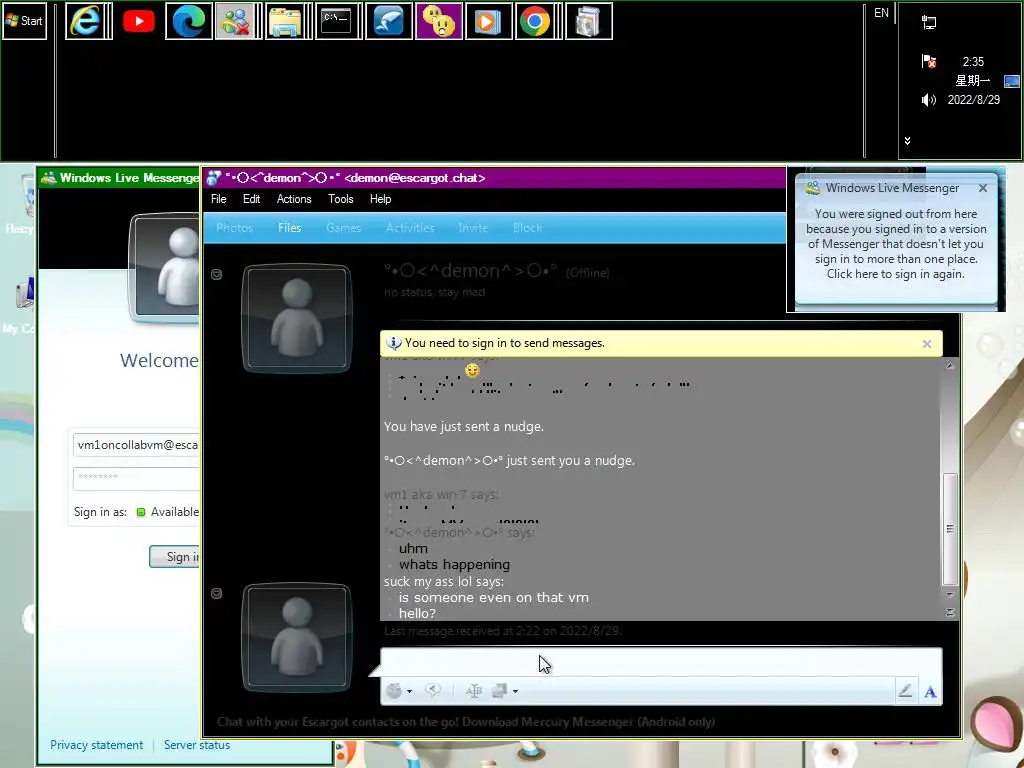The width and height of the screenshot is (1024, 768).
Task: Open the Server status link
Action: (x=197, y=745)
